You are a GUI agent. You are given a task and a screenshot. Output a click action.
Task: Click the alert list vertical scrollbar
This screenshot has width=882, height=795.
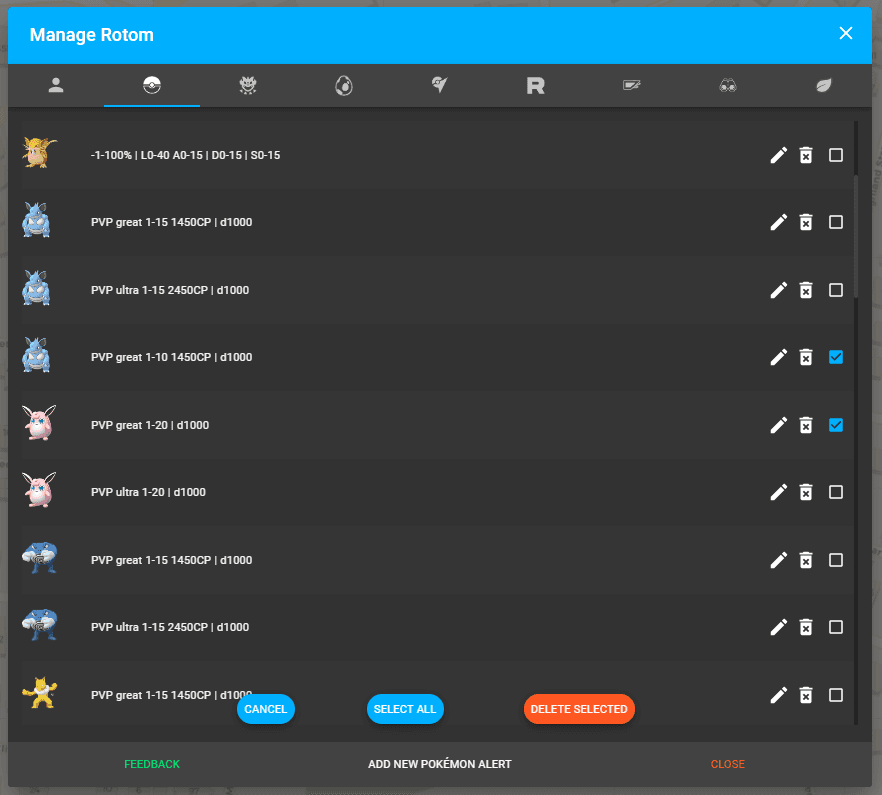(856, 236)
